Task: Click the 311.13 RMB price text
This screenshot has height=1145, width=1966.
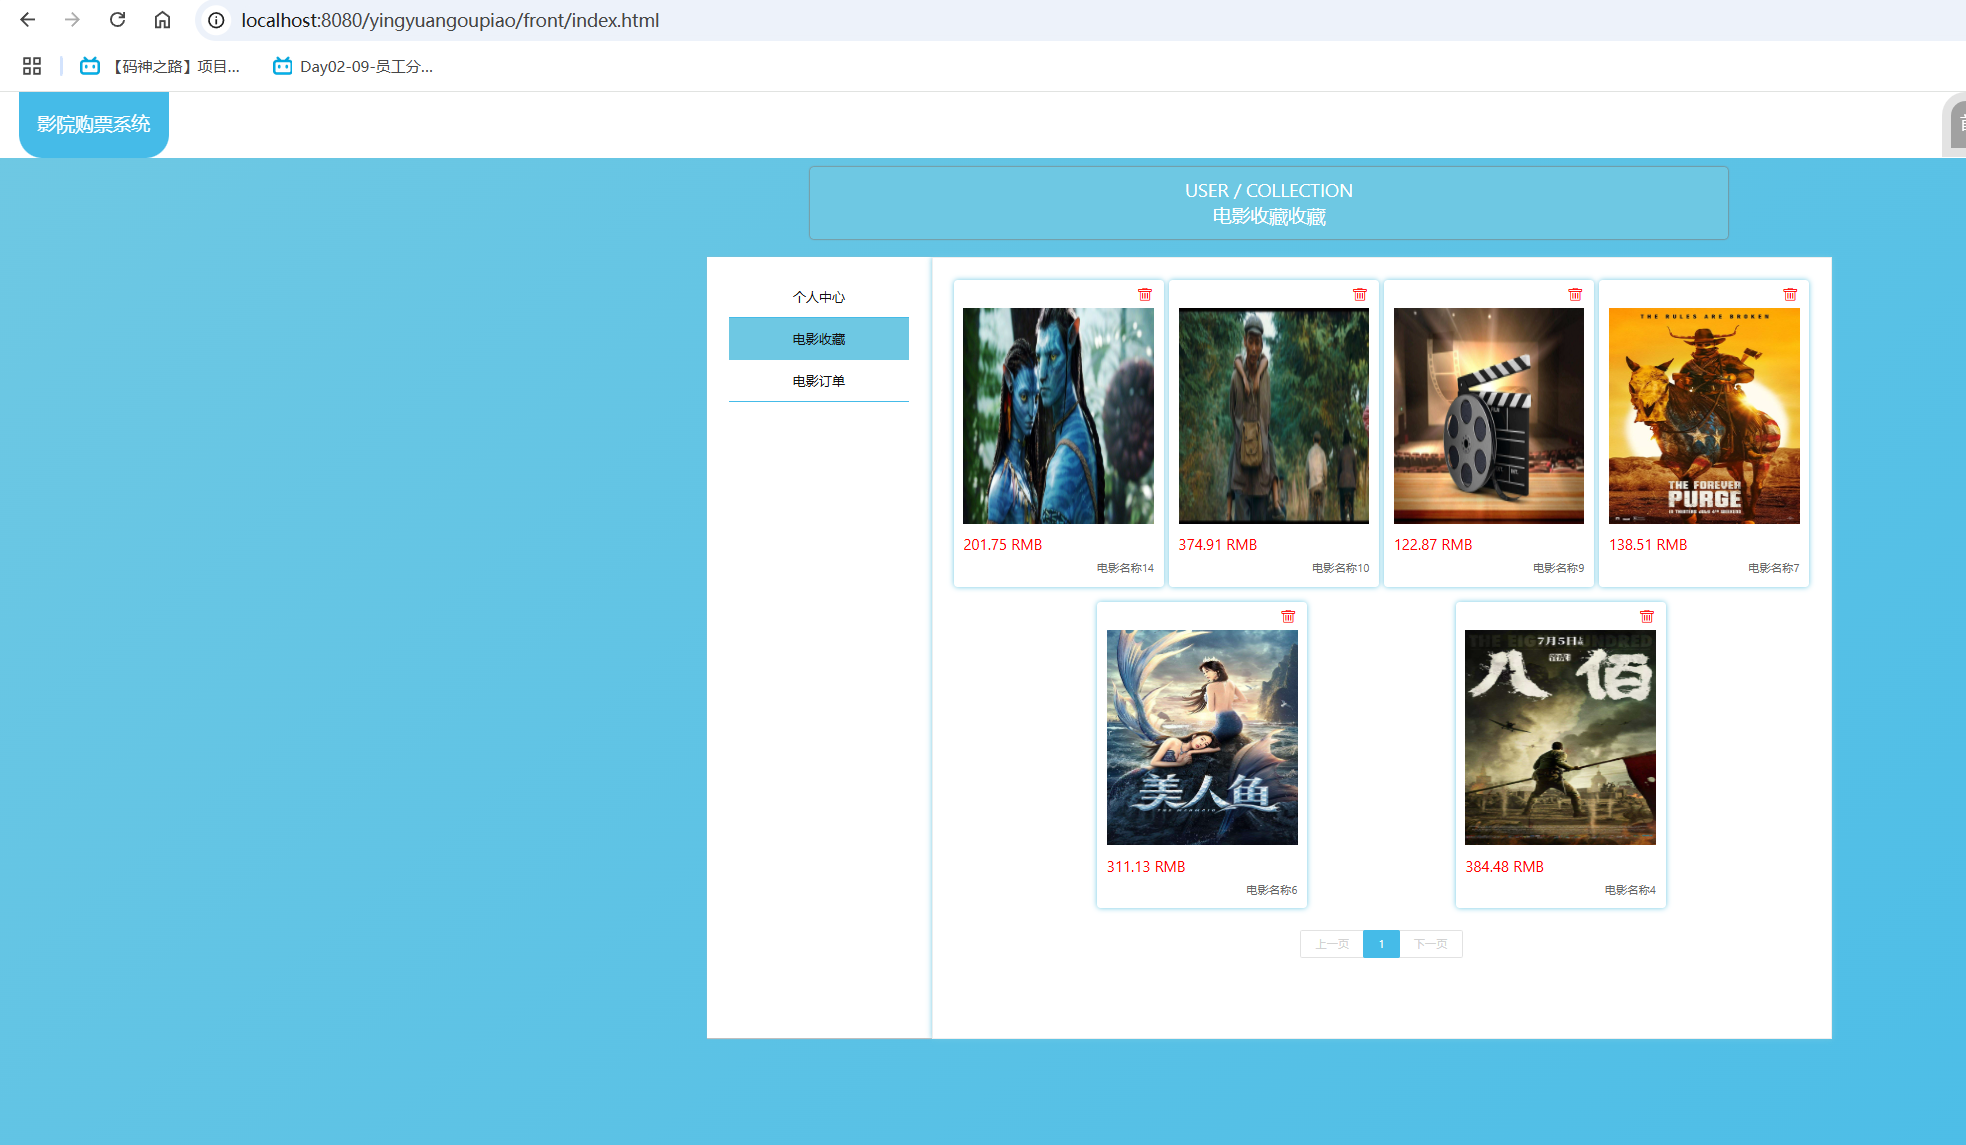Action: pyautogui.click(x=1146, y=867)
